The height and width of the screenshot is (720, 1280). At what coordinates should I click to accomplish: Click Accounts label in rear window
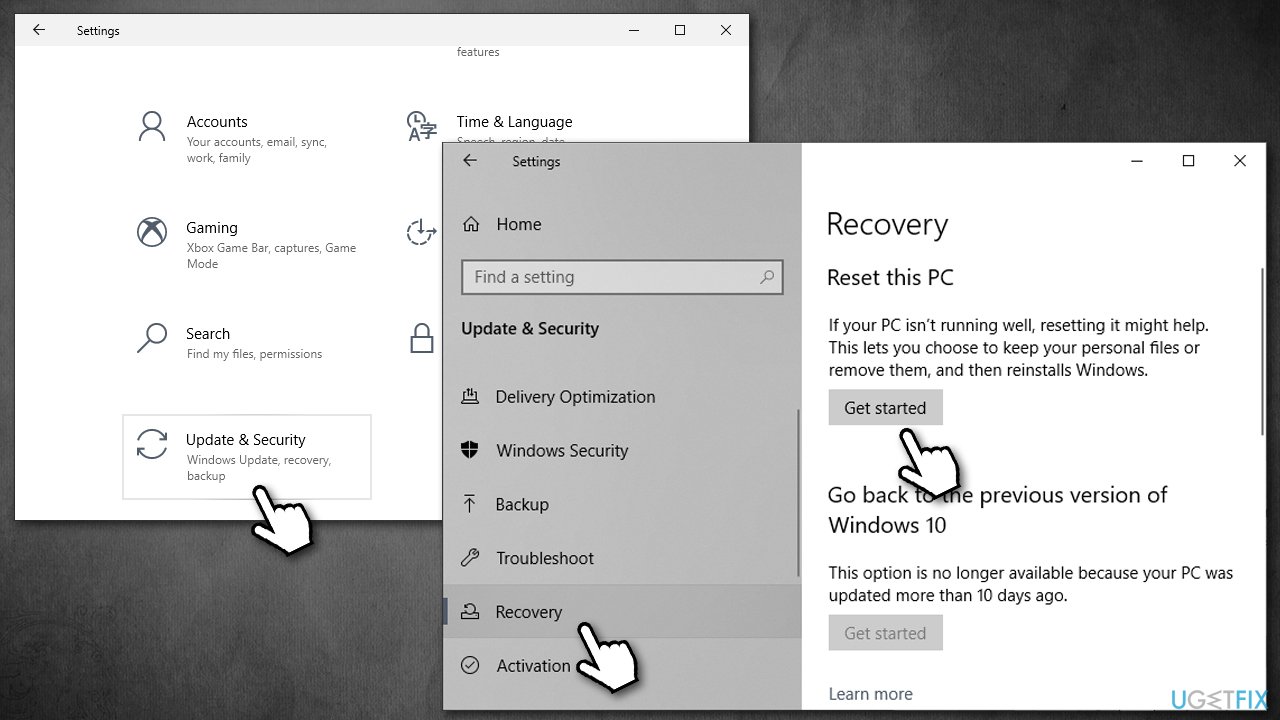coord(217,122)
